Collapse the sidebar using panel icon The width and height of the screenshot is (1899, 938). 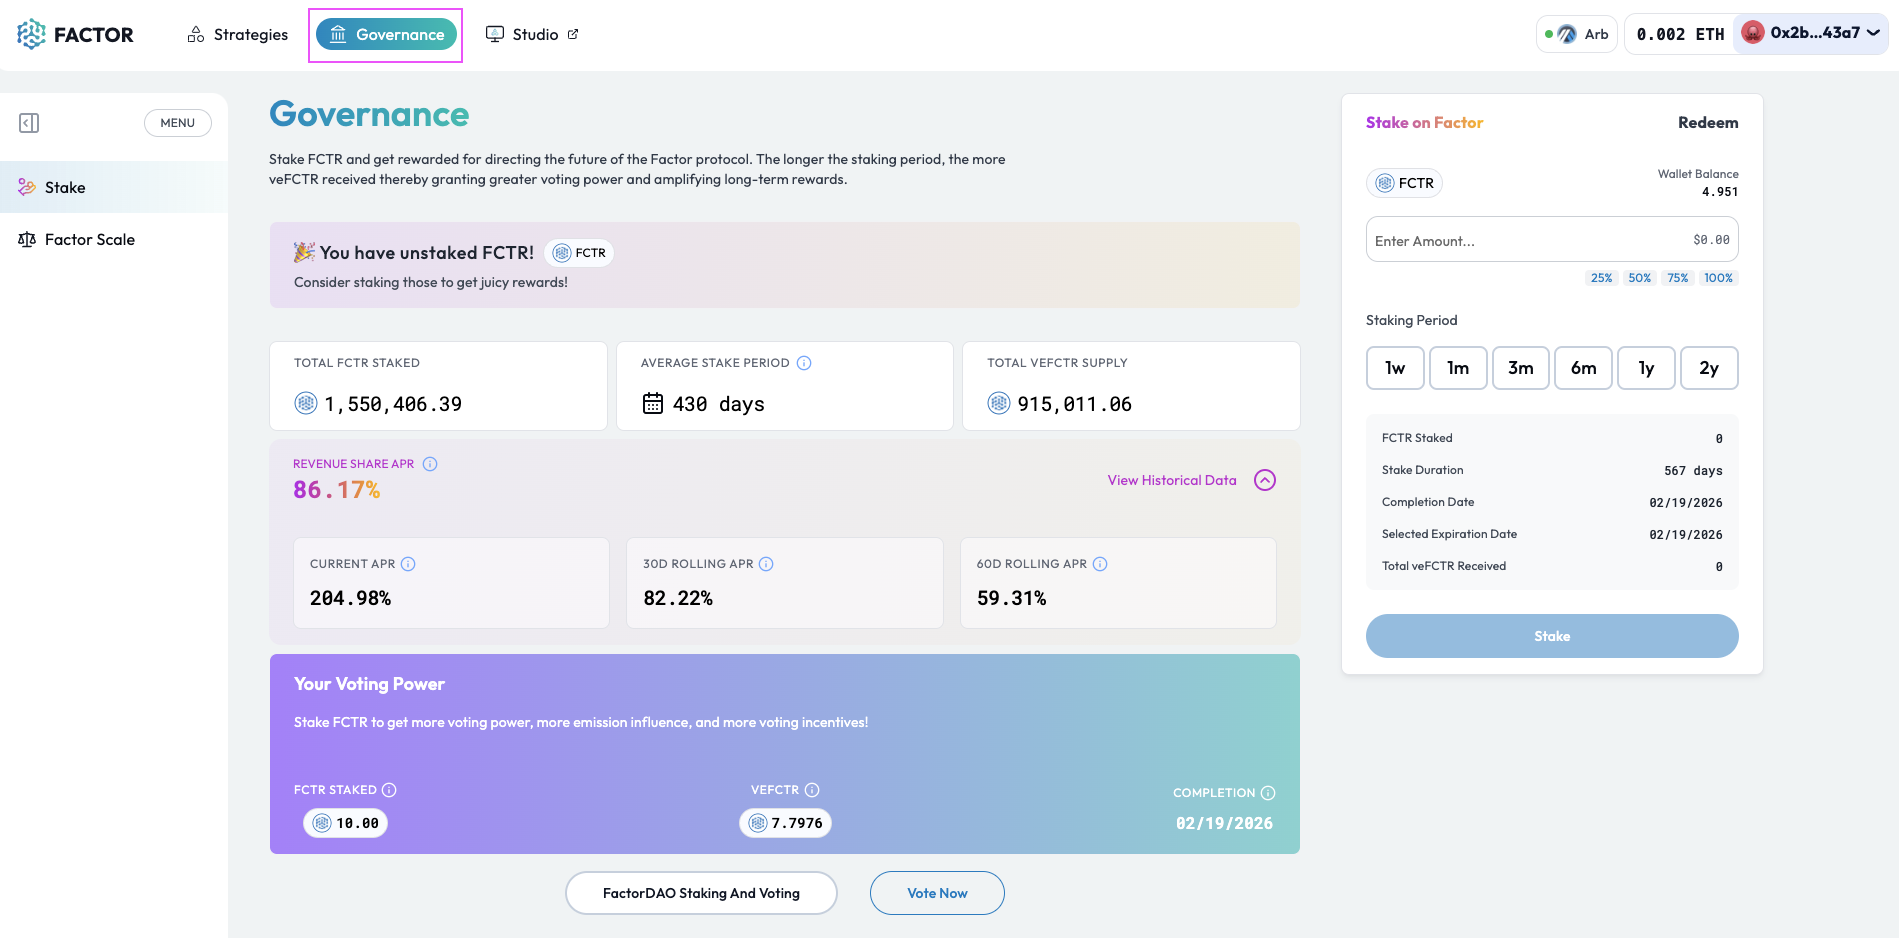click(x=29, y=123)
